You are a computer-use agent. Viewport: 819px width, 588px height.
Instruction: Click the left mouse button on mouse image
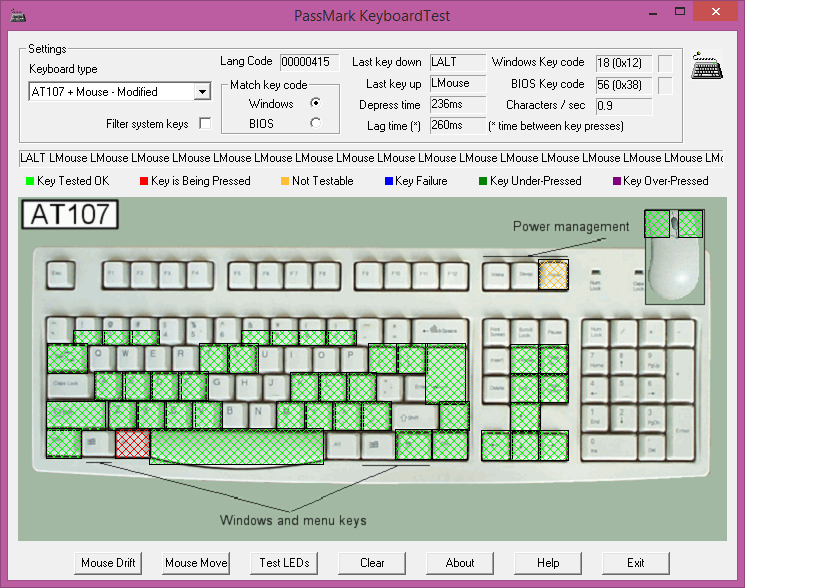[657, 224]
